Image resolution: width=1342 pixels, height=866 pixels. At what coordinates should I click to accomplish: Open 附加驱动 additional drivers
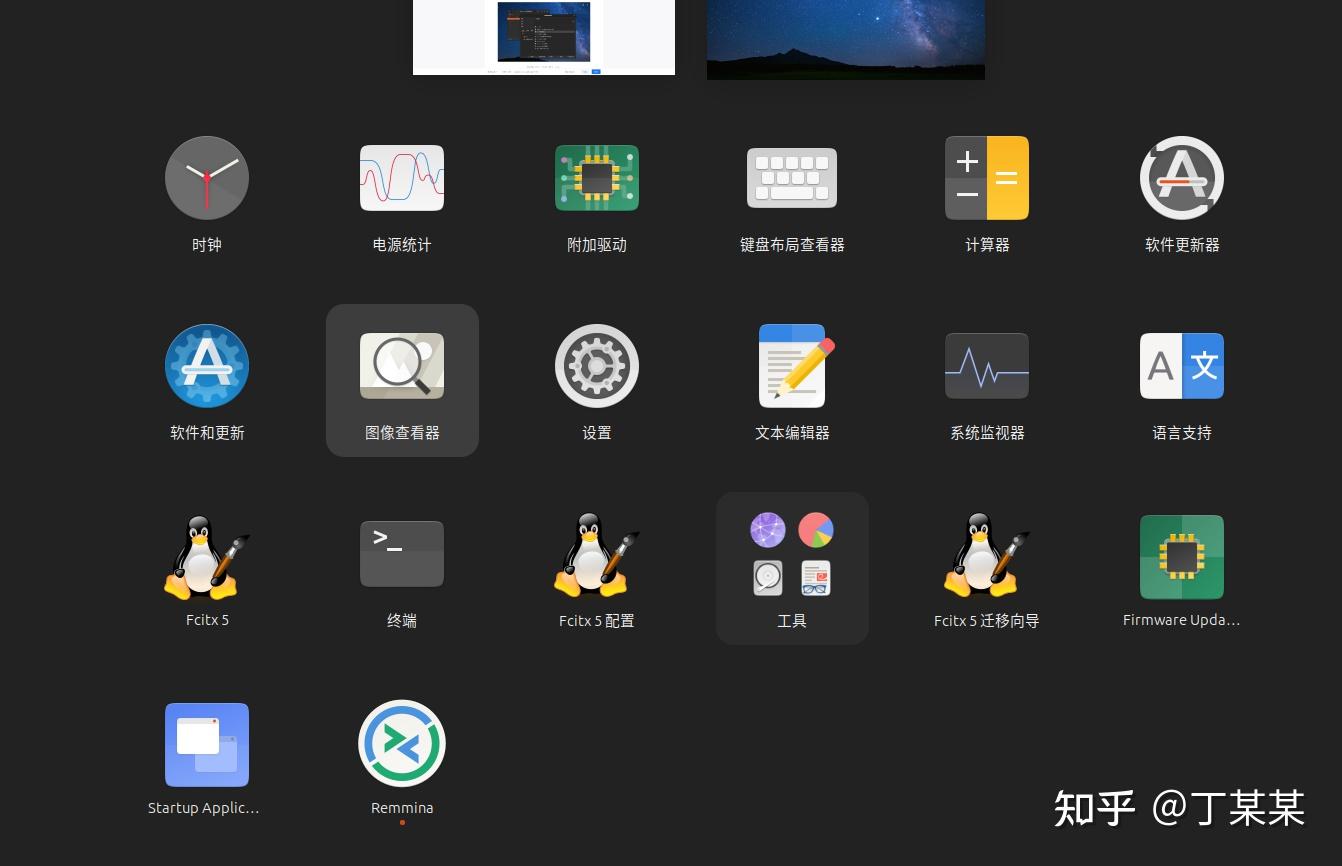[597, 178]
